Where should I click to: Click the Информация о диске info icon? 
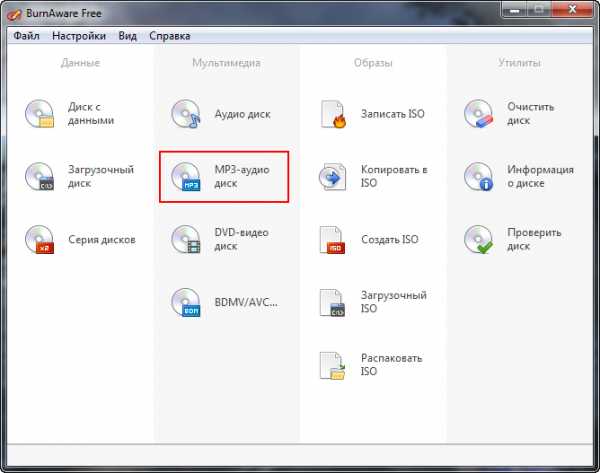[479, 176]
